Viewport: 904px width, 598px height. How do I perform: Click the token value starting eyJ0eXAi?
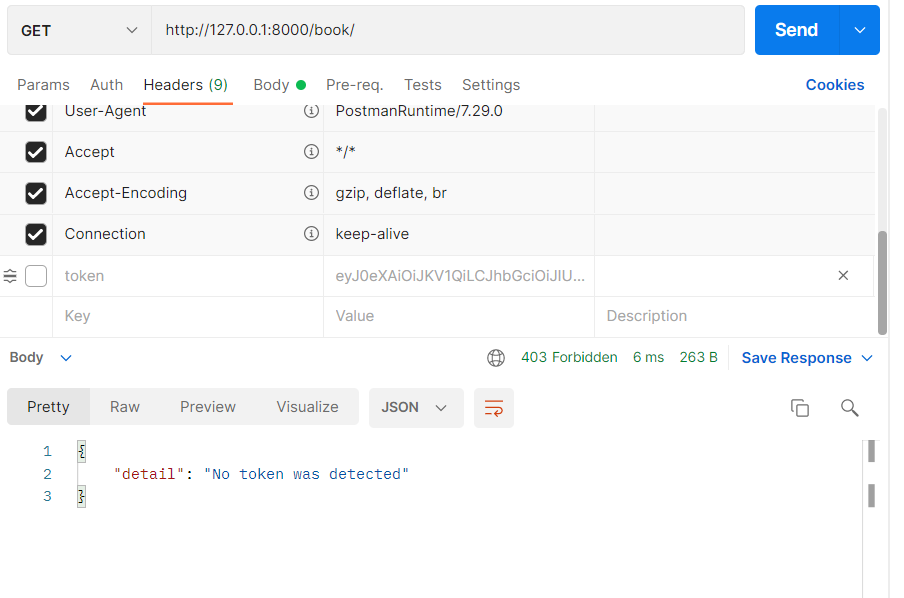(459, 276)
